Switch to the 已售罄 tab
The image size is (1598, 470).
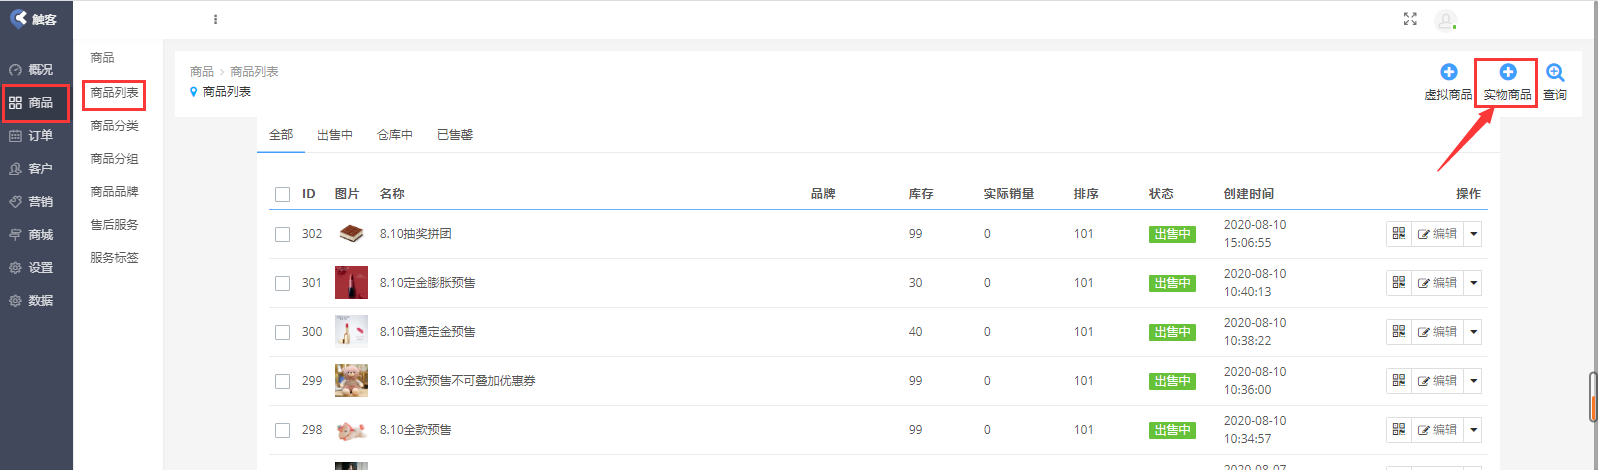(455, 134)
